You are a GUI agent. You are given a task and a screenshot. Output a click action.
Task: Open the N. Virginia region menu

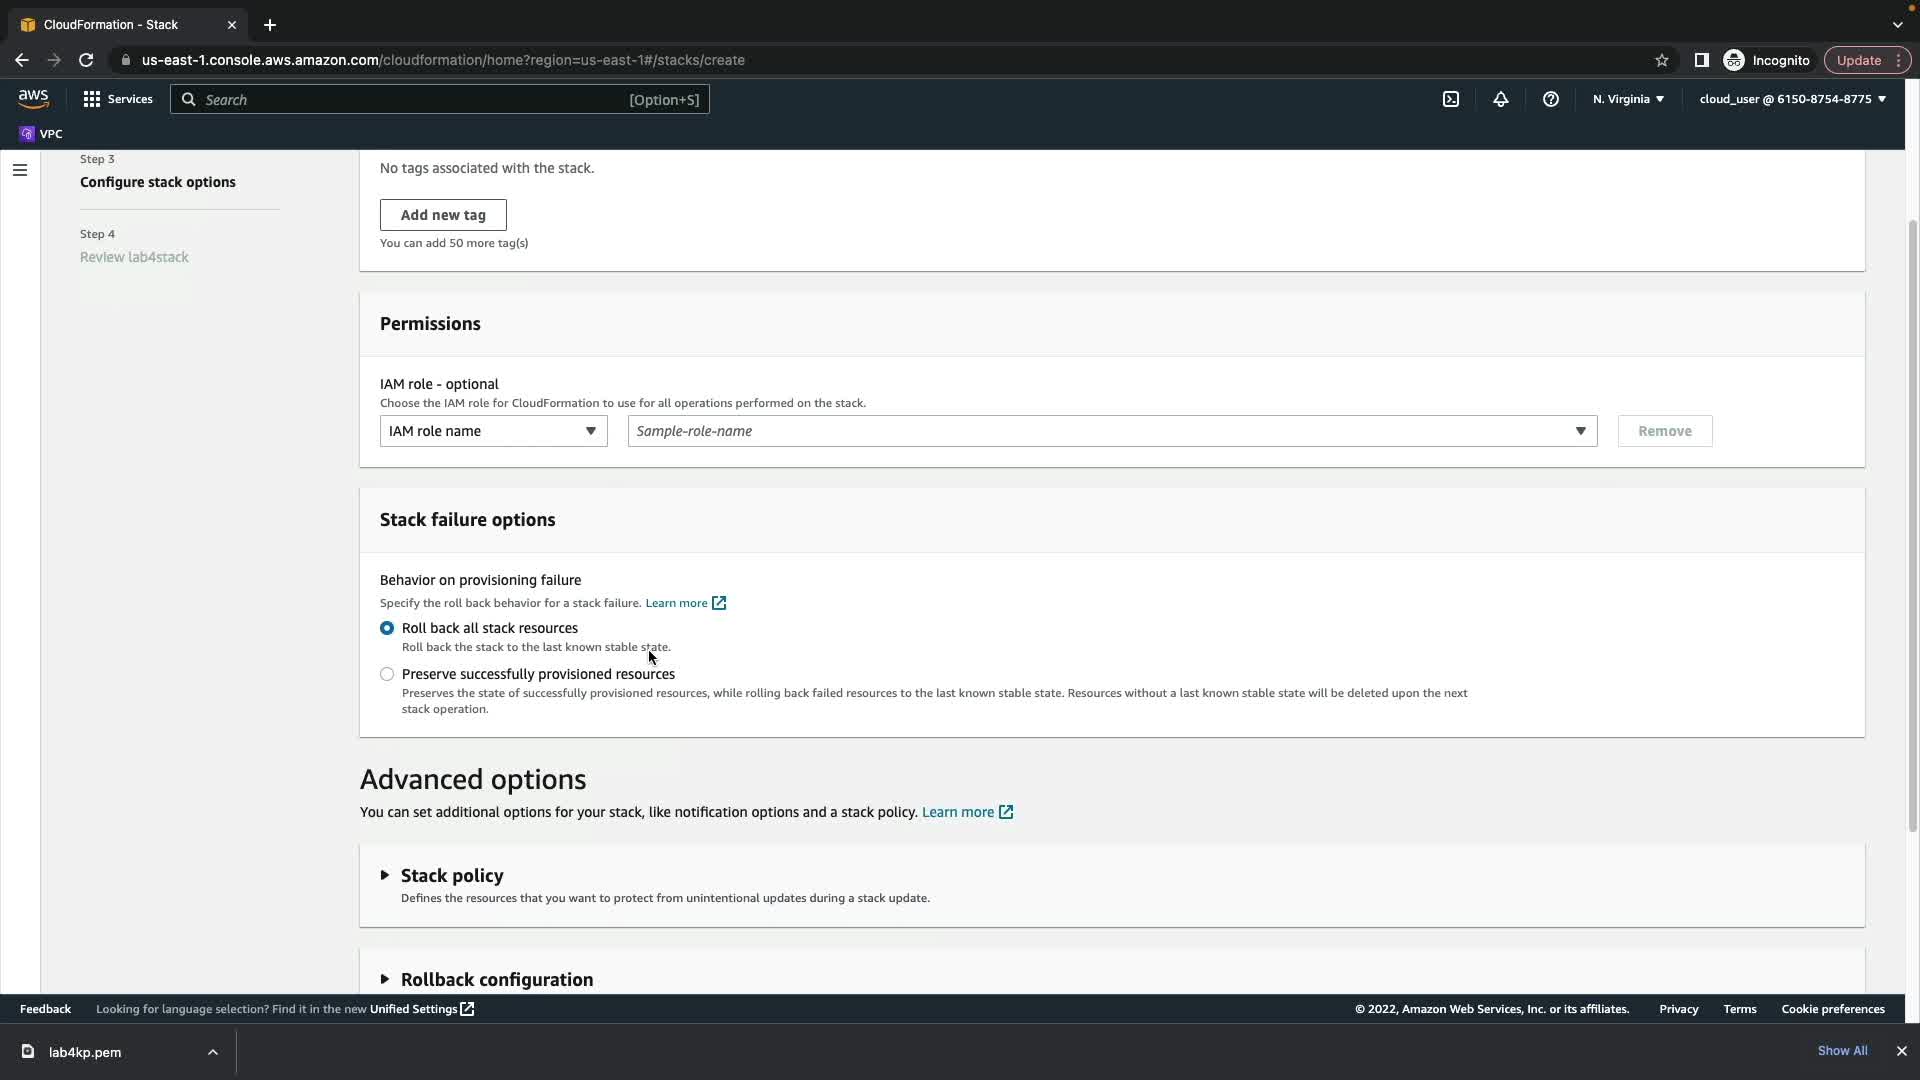(x=1627, y=99)
